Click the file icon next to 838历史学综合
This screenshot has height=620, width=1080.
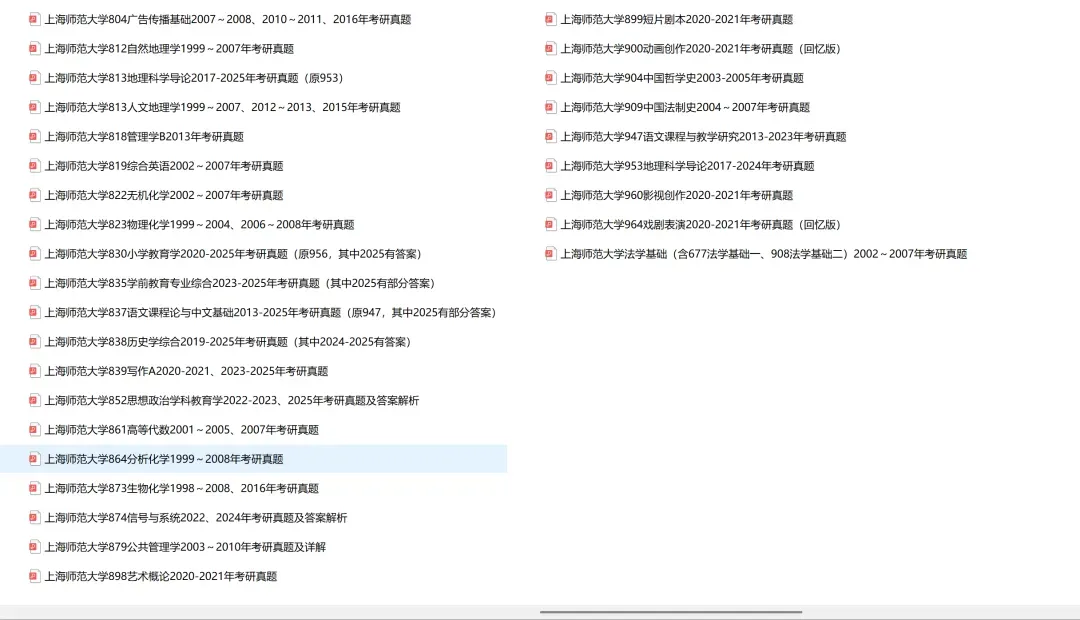click(34, 341)
